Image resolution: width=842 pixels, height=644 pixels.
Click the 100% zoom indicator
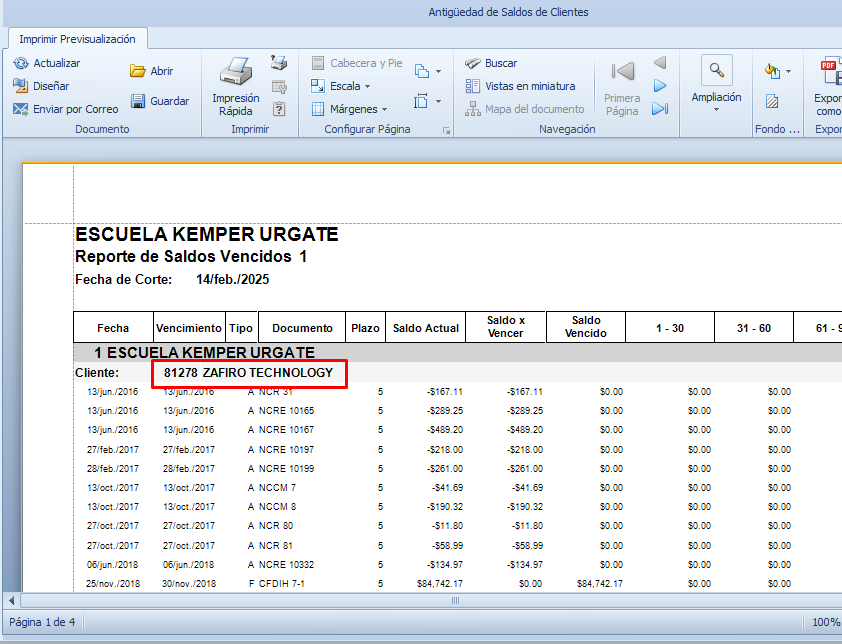pyautogui.click(x=826, y=622)
